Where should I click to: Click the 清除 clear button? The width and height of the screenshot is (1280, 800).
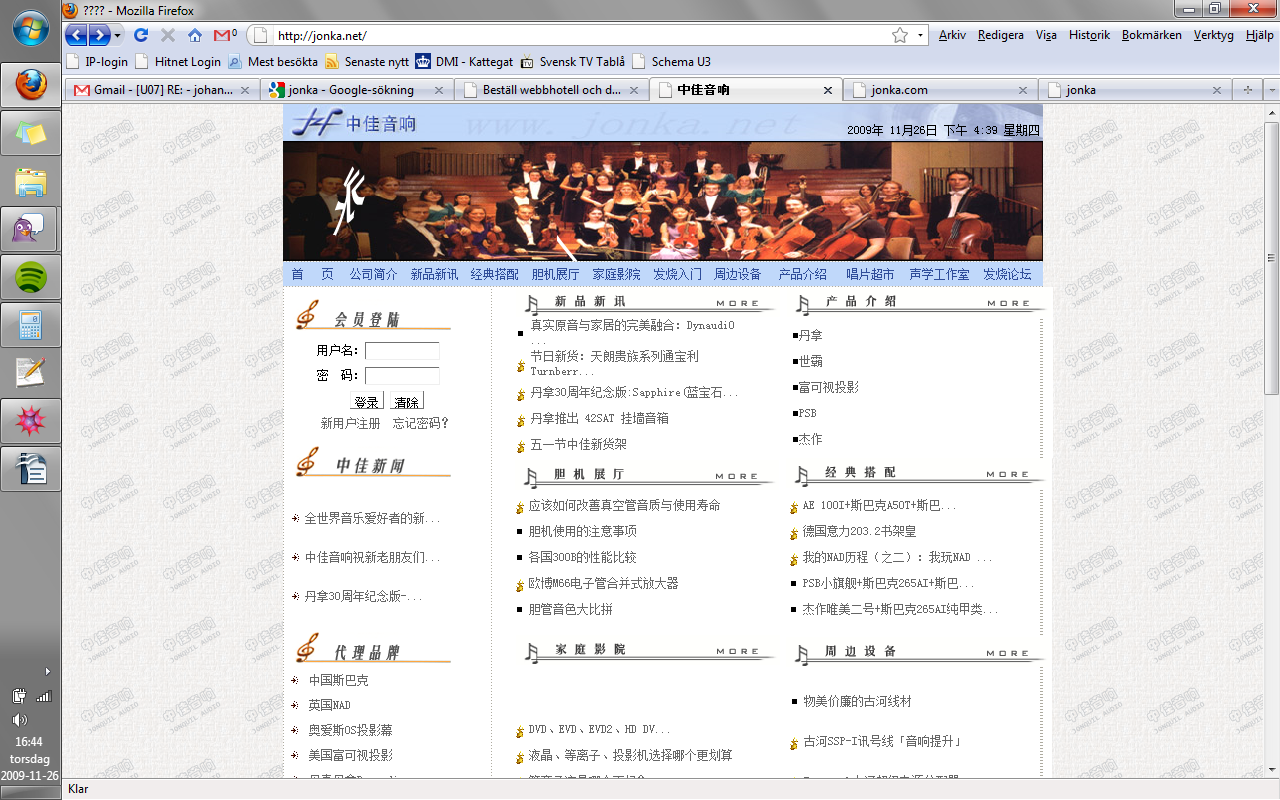[407, 401]
